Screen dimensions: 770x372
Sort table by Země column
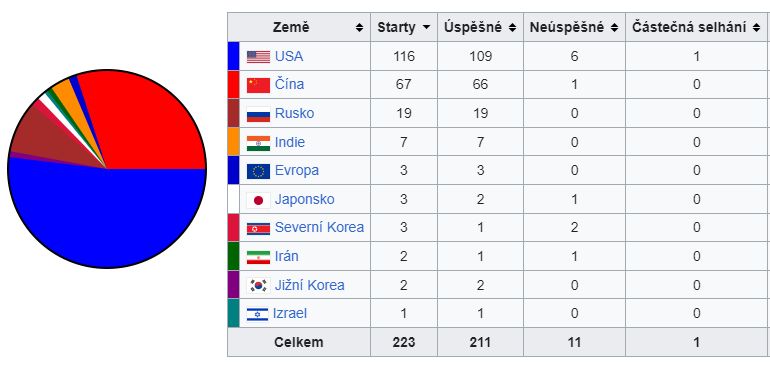point(359,28)
